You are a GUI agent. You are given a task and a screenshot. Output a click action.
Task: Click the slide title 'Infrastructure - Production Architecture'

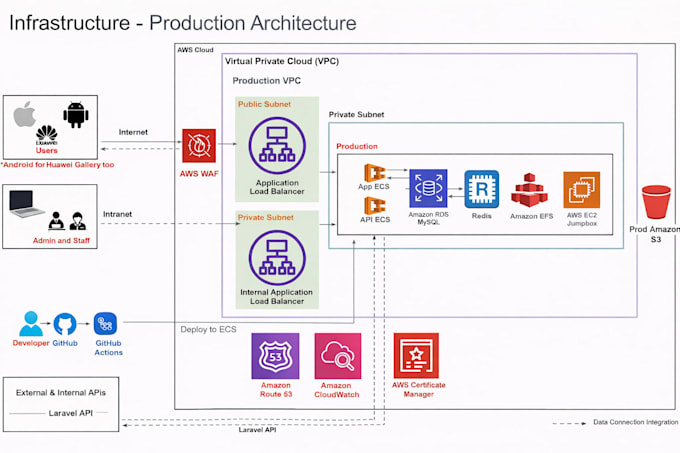[183, 23]
